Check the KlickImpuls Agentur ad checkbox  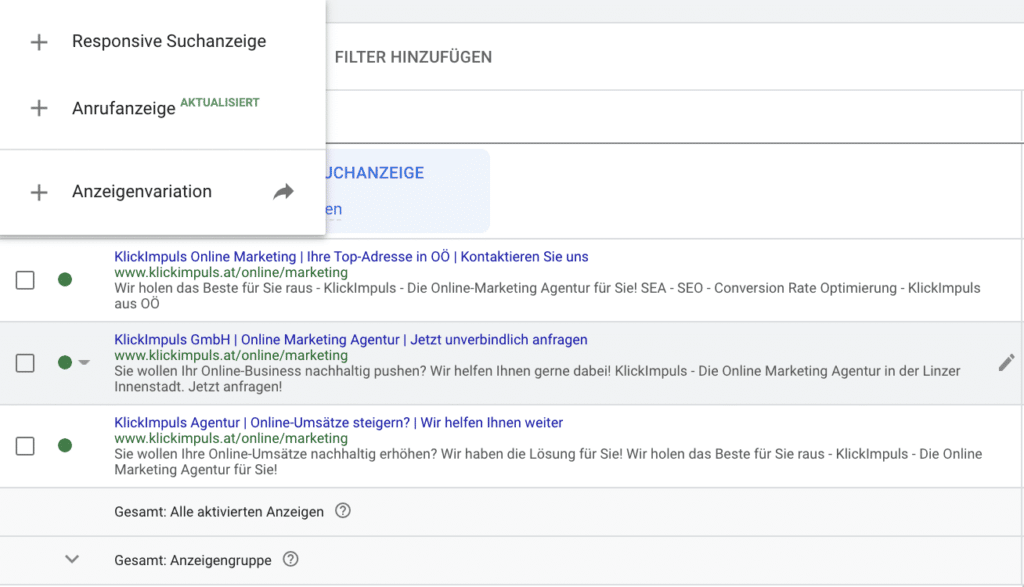tap(25, 446)
